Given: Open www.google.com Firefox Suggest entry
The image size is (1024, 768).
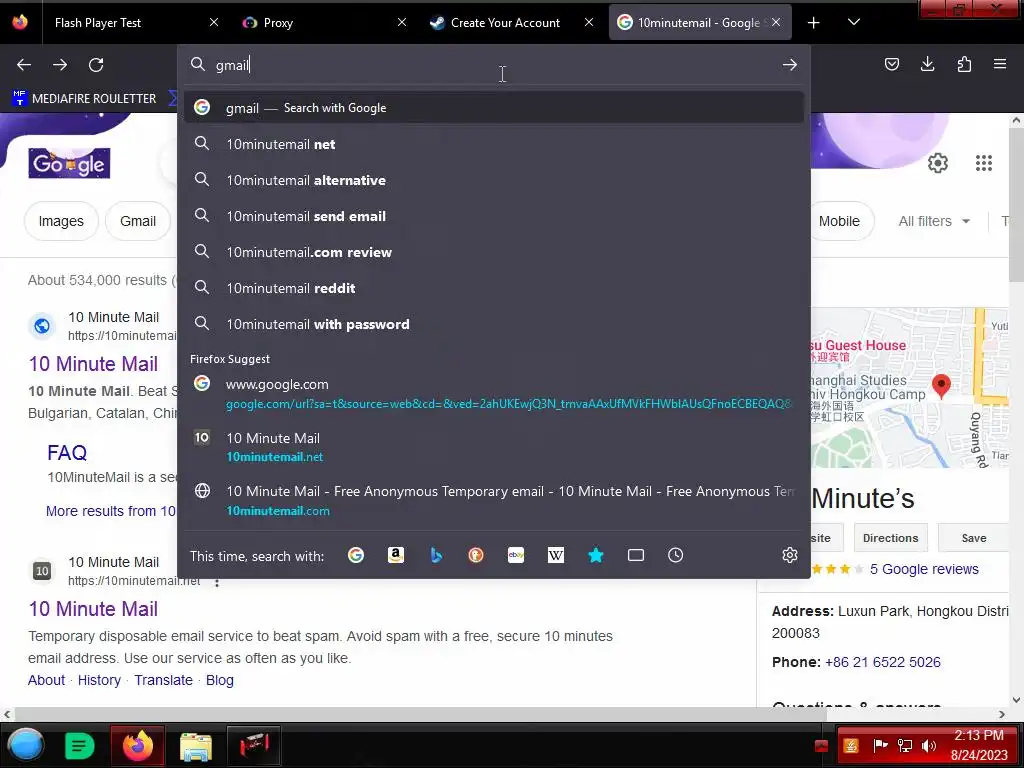Looking at the screenshot, I should 494,394.
